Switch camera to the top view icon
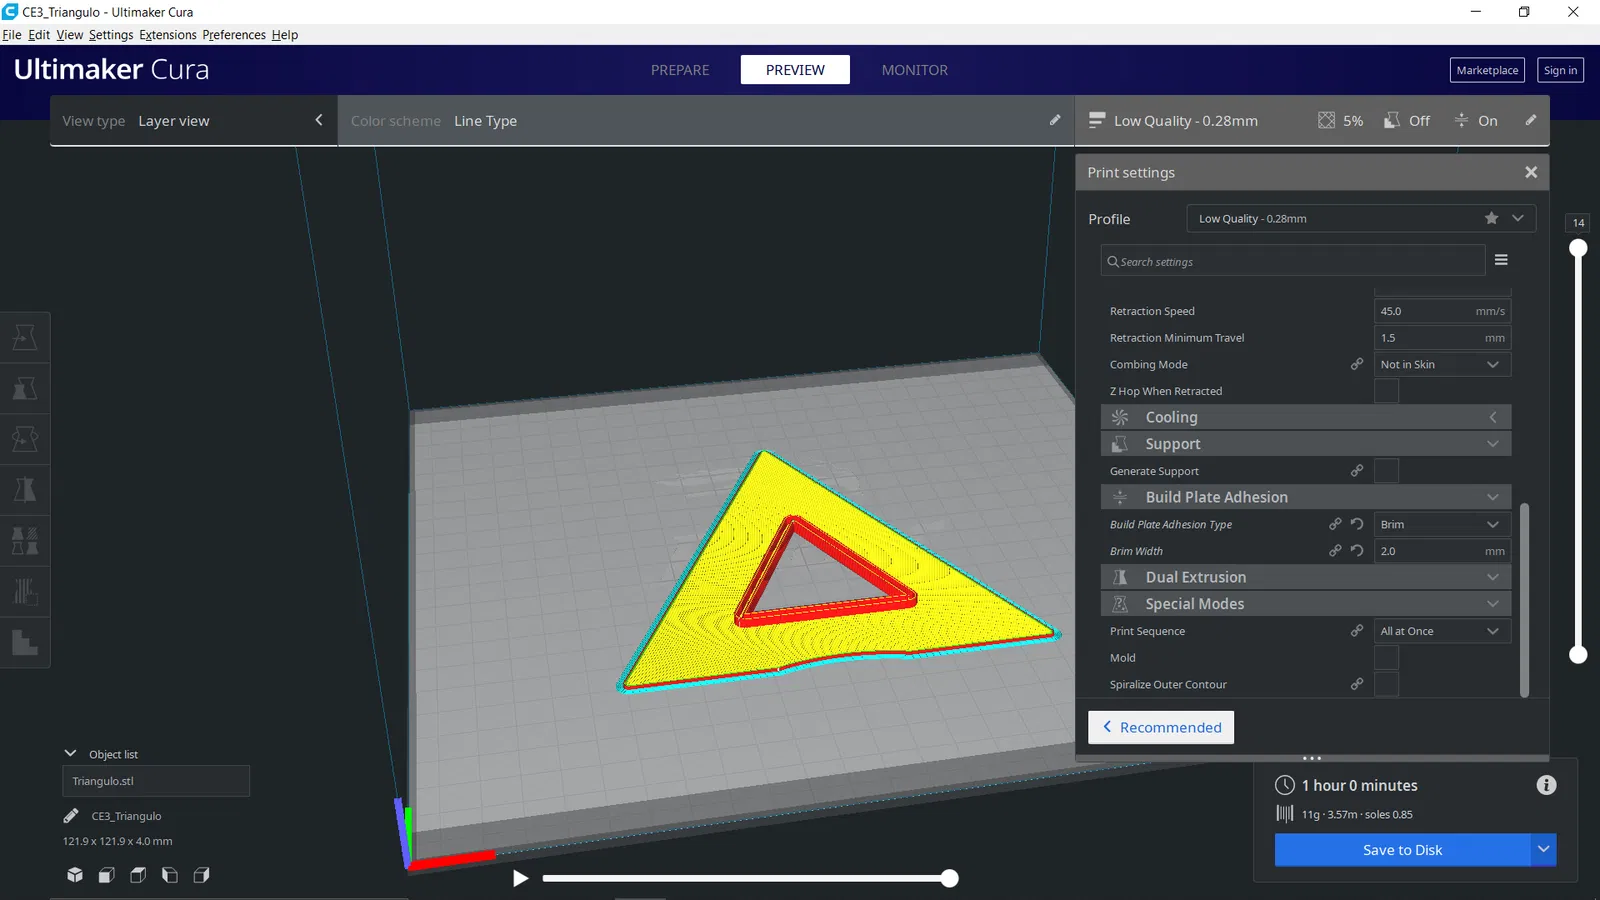The width and height of the screenshot is (1600, 900). point(138,875)
